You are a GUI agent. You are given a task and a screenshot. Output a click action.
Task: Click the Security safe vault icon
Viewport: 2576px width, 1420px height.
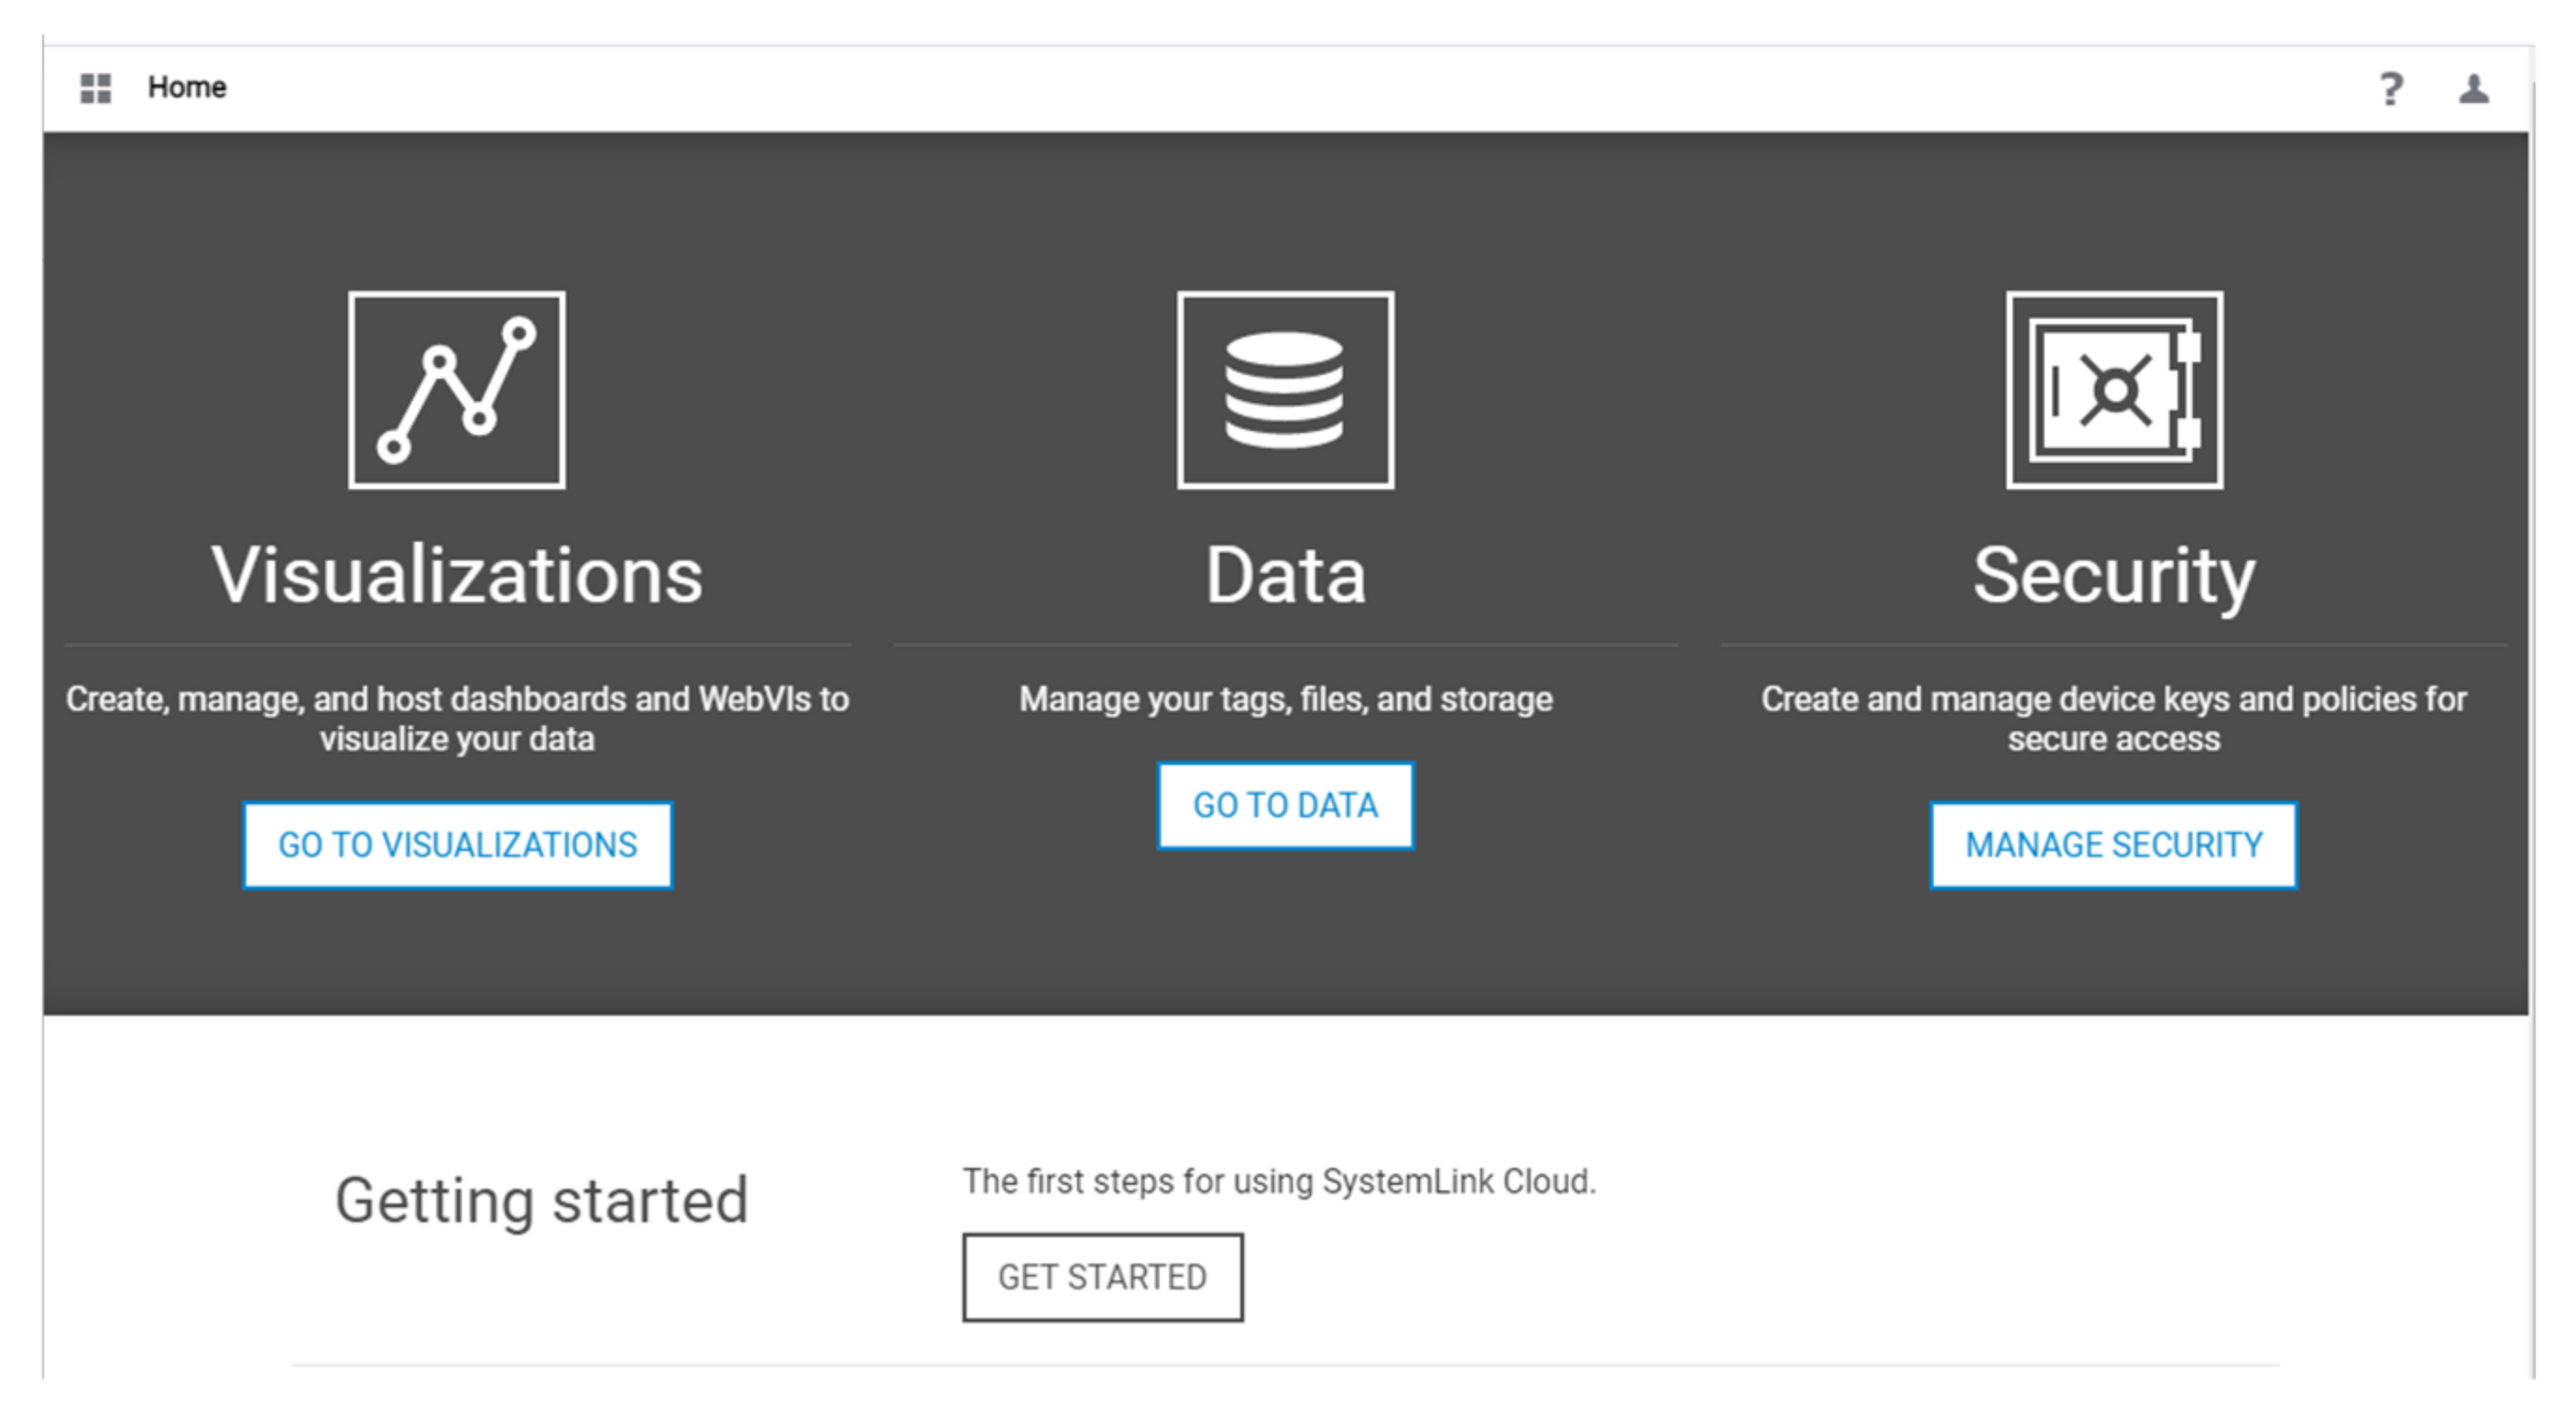[x=2114, y=390]
